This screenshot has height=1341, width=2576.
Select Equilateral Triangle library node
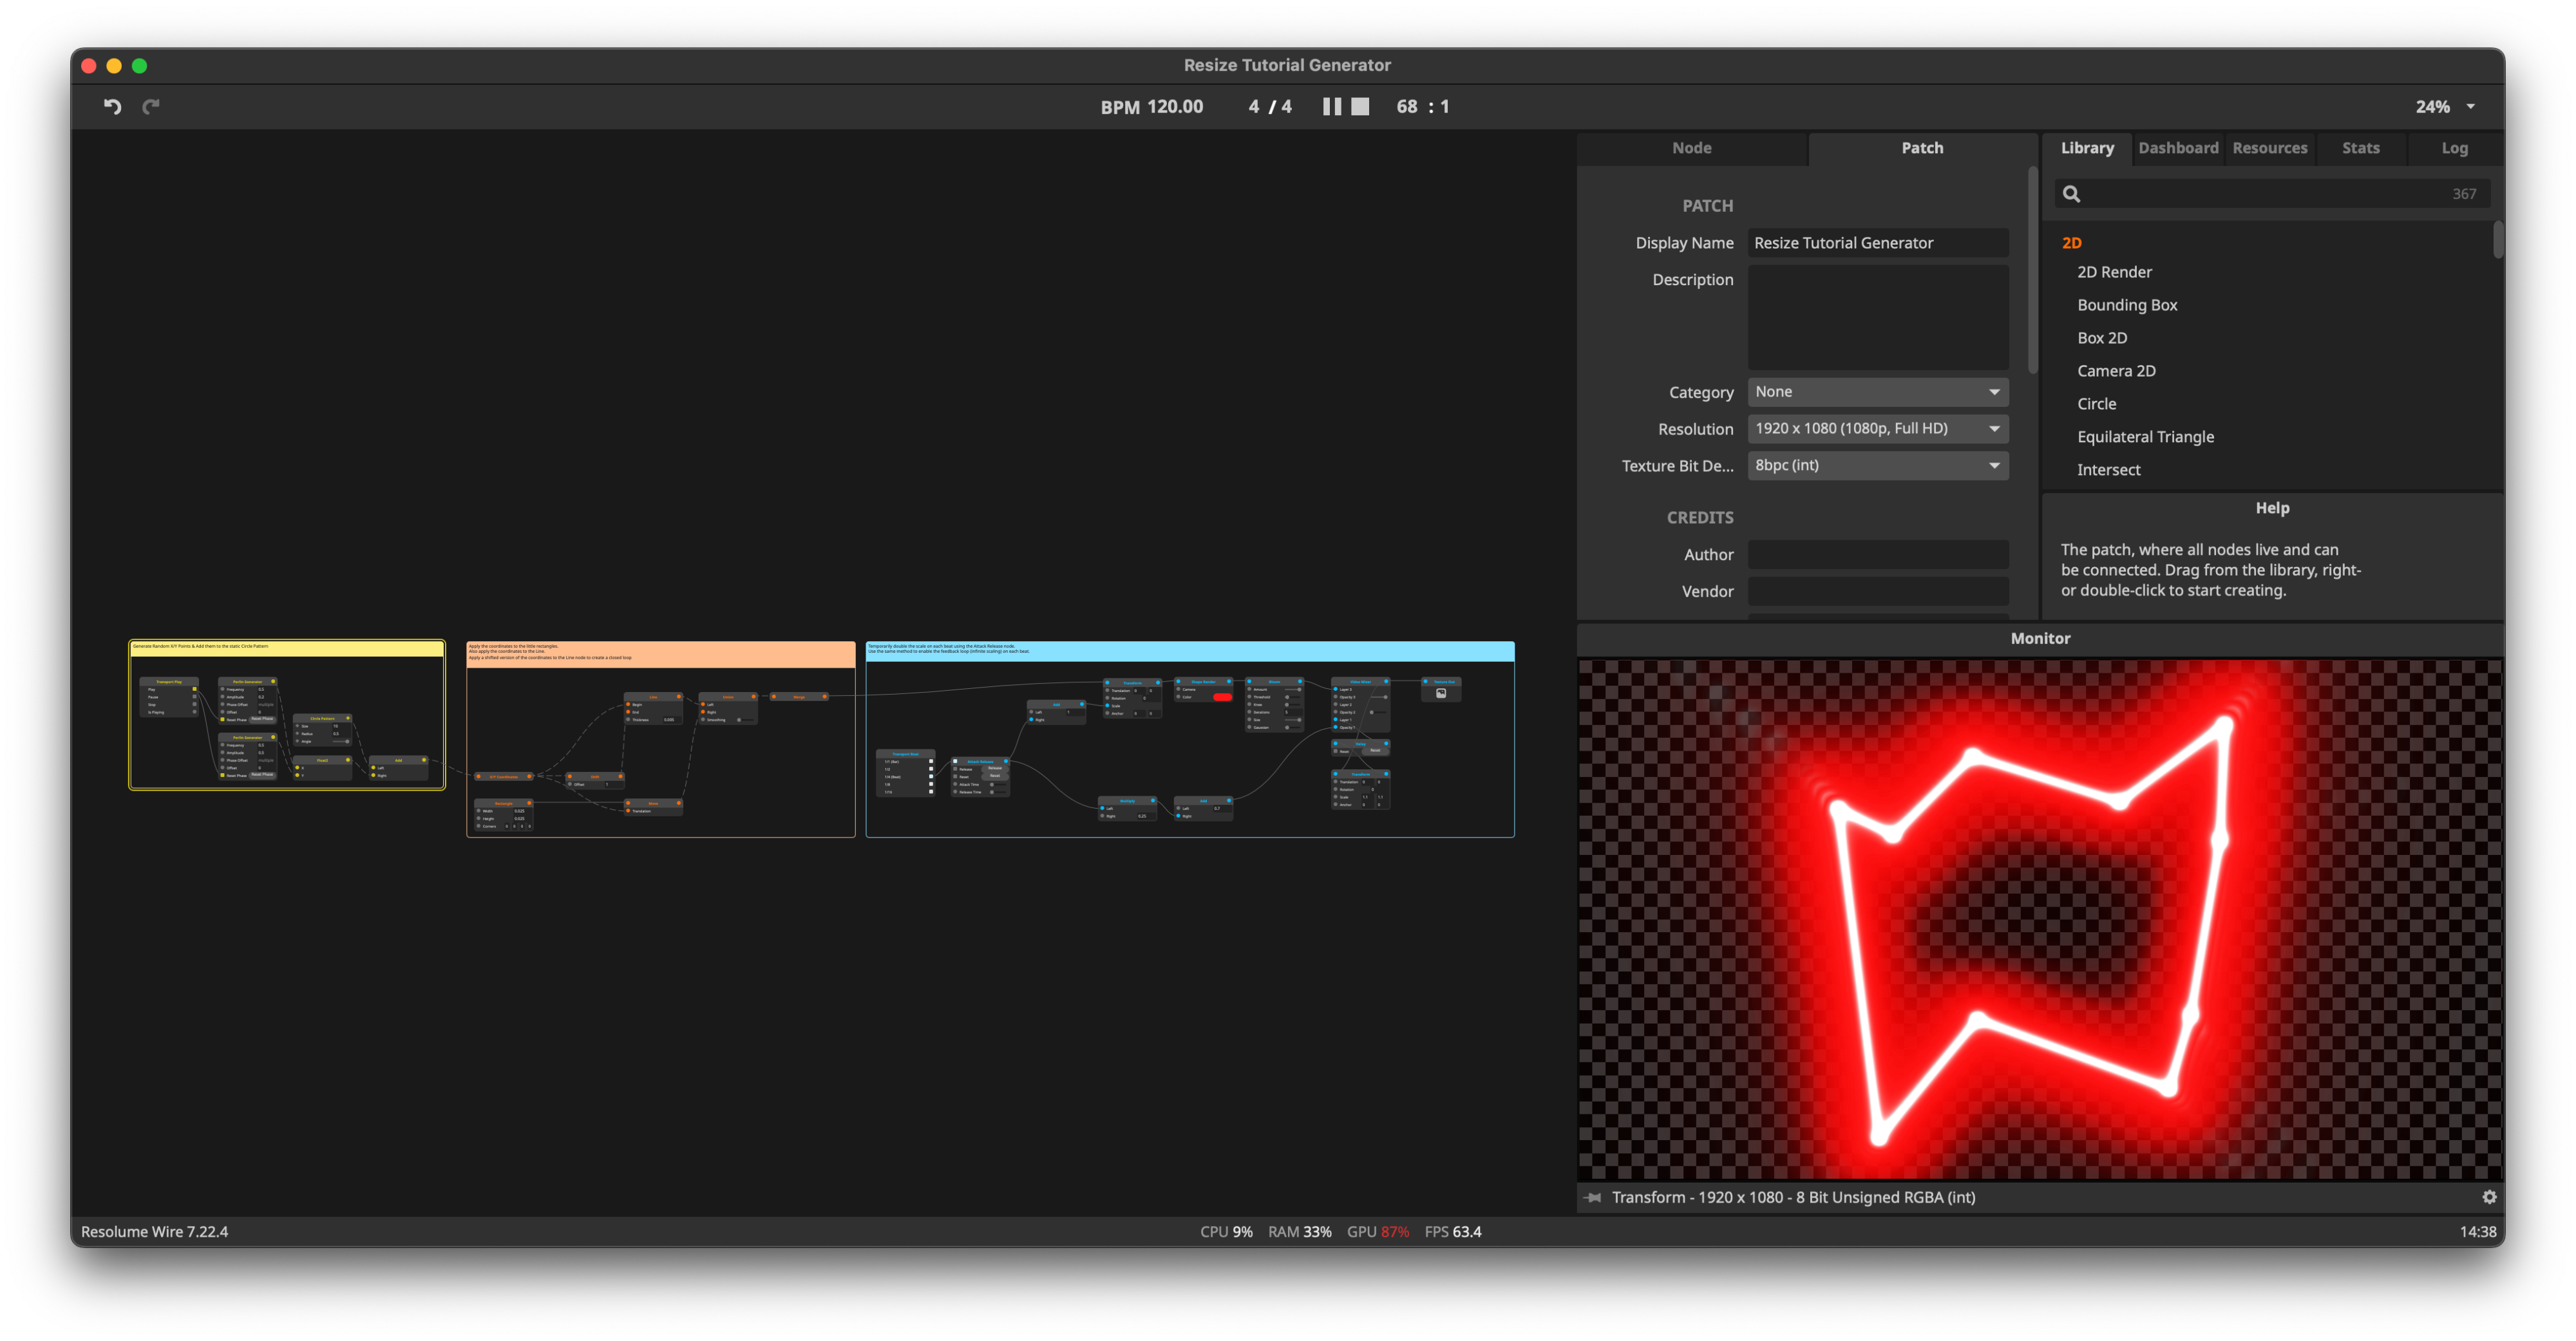pos(2145,437)
